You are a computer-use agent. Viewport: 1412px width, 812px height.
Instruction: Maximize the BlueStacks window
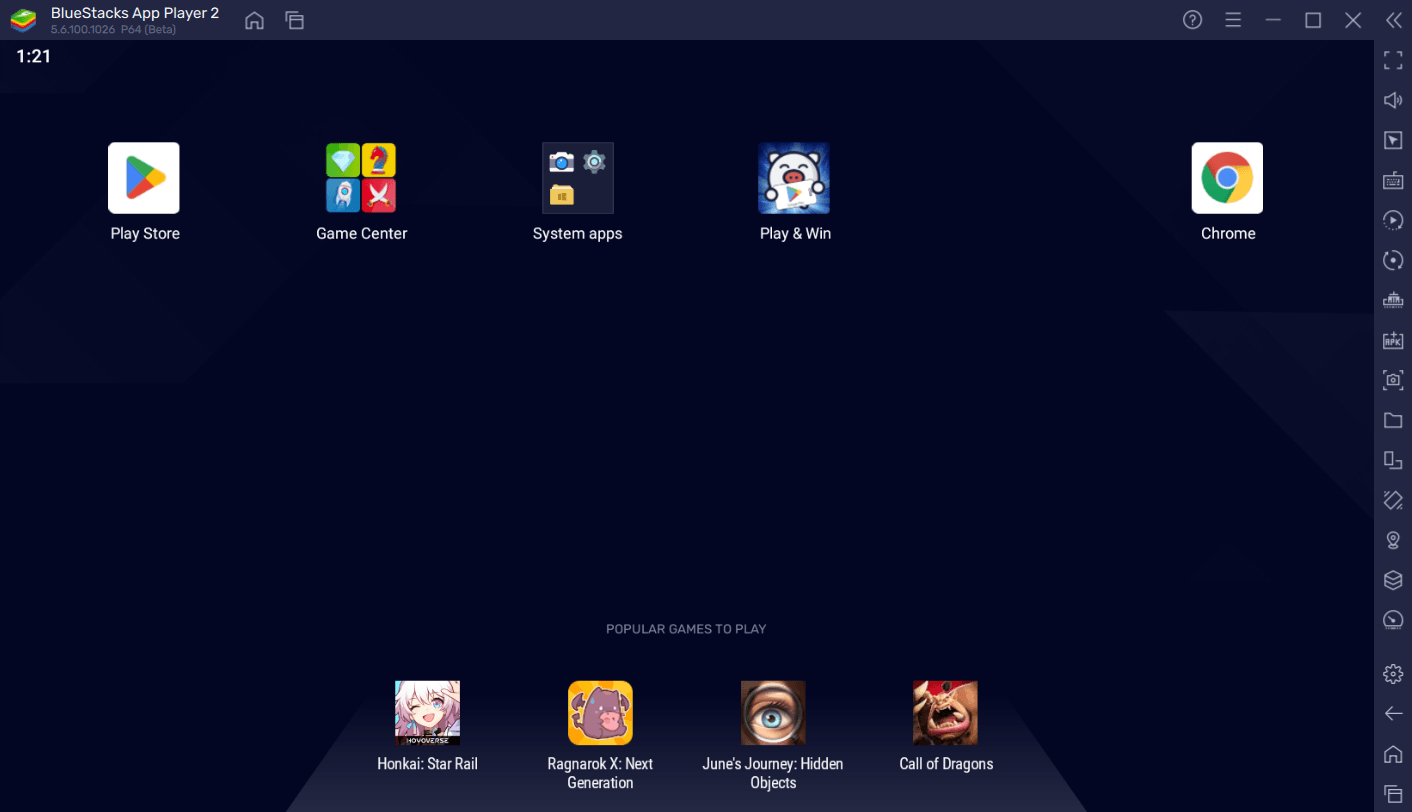pos(1313,20)
